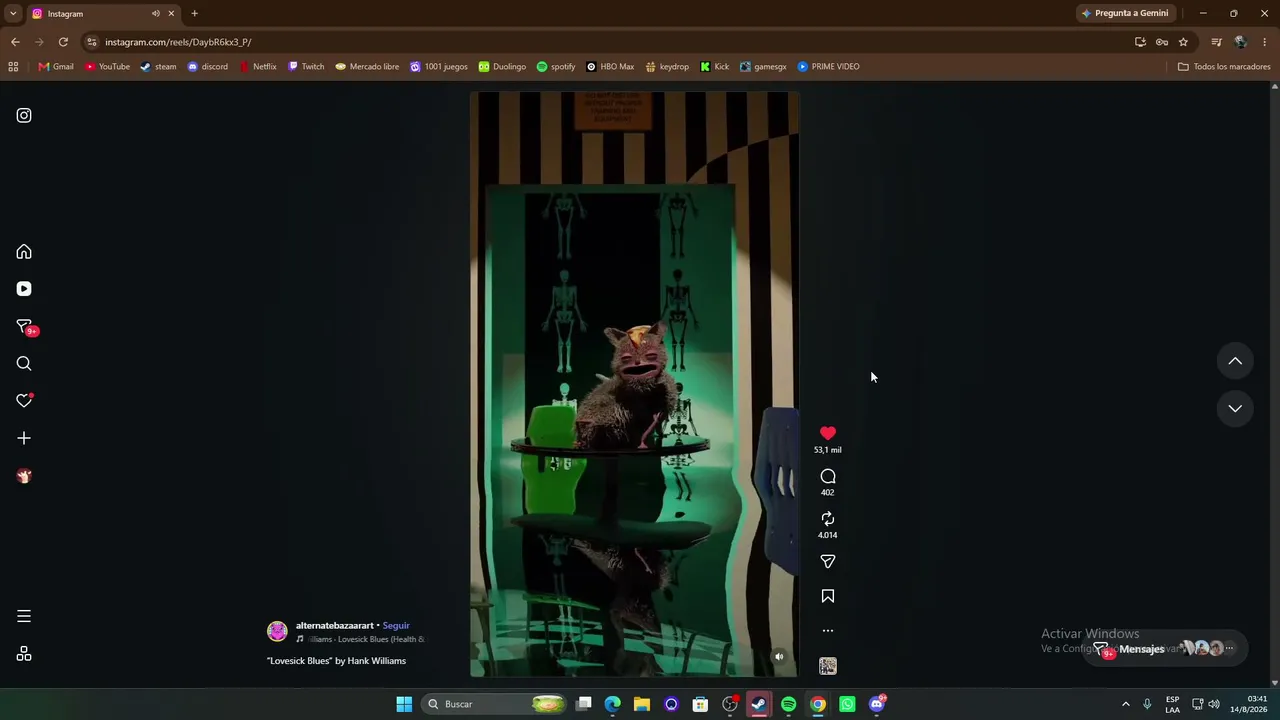Image resolution: width=1280 pixels, height=720 pixels.
Task: Go back in browser history
Action: click(x=15, y=42)
